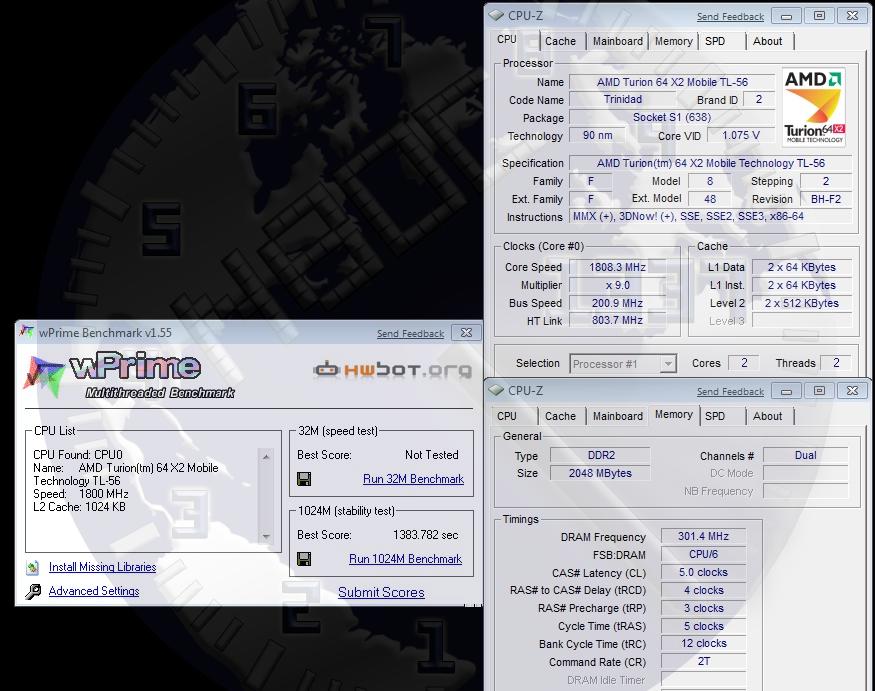Switch to Cache tab in lower CPU-Z window

click(x=560, y=416)
